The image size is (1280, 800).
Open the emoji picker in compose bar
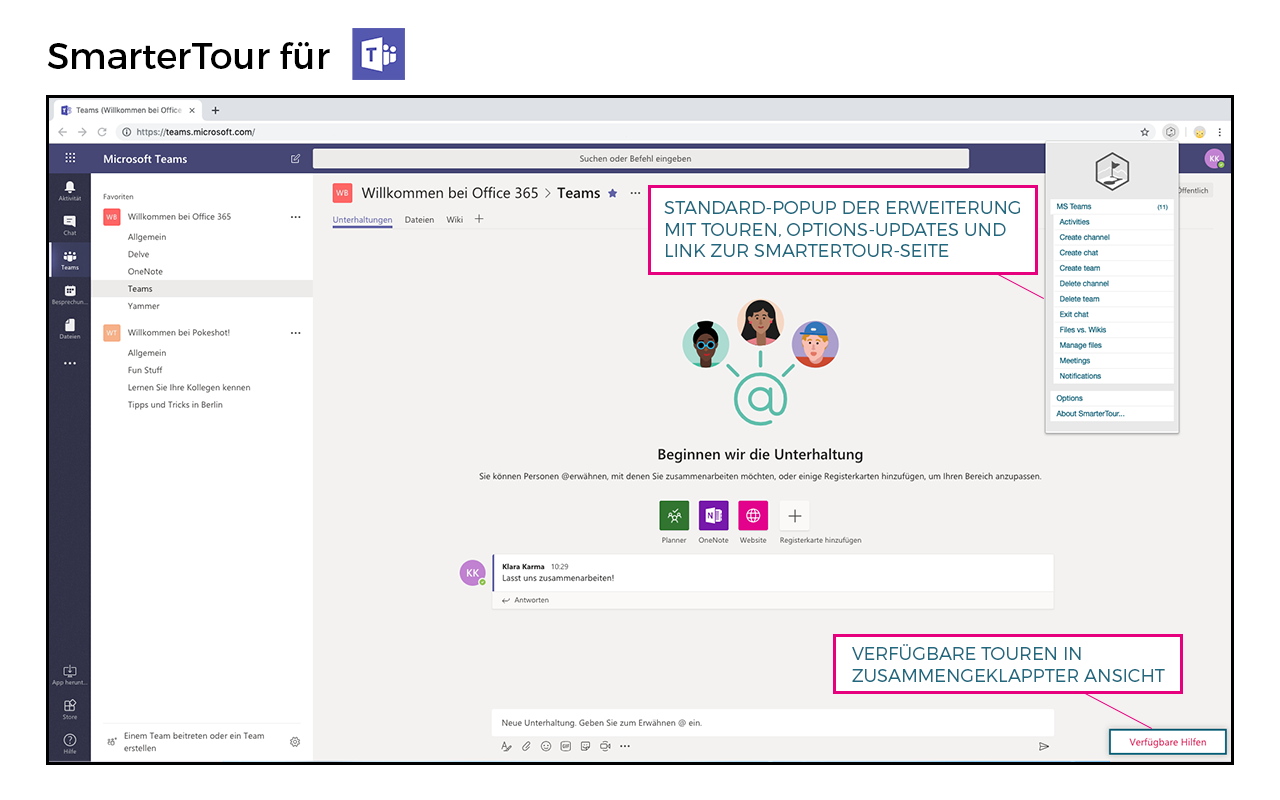[546, 746]
